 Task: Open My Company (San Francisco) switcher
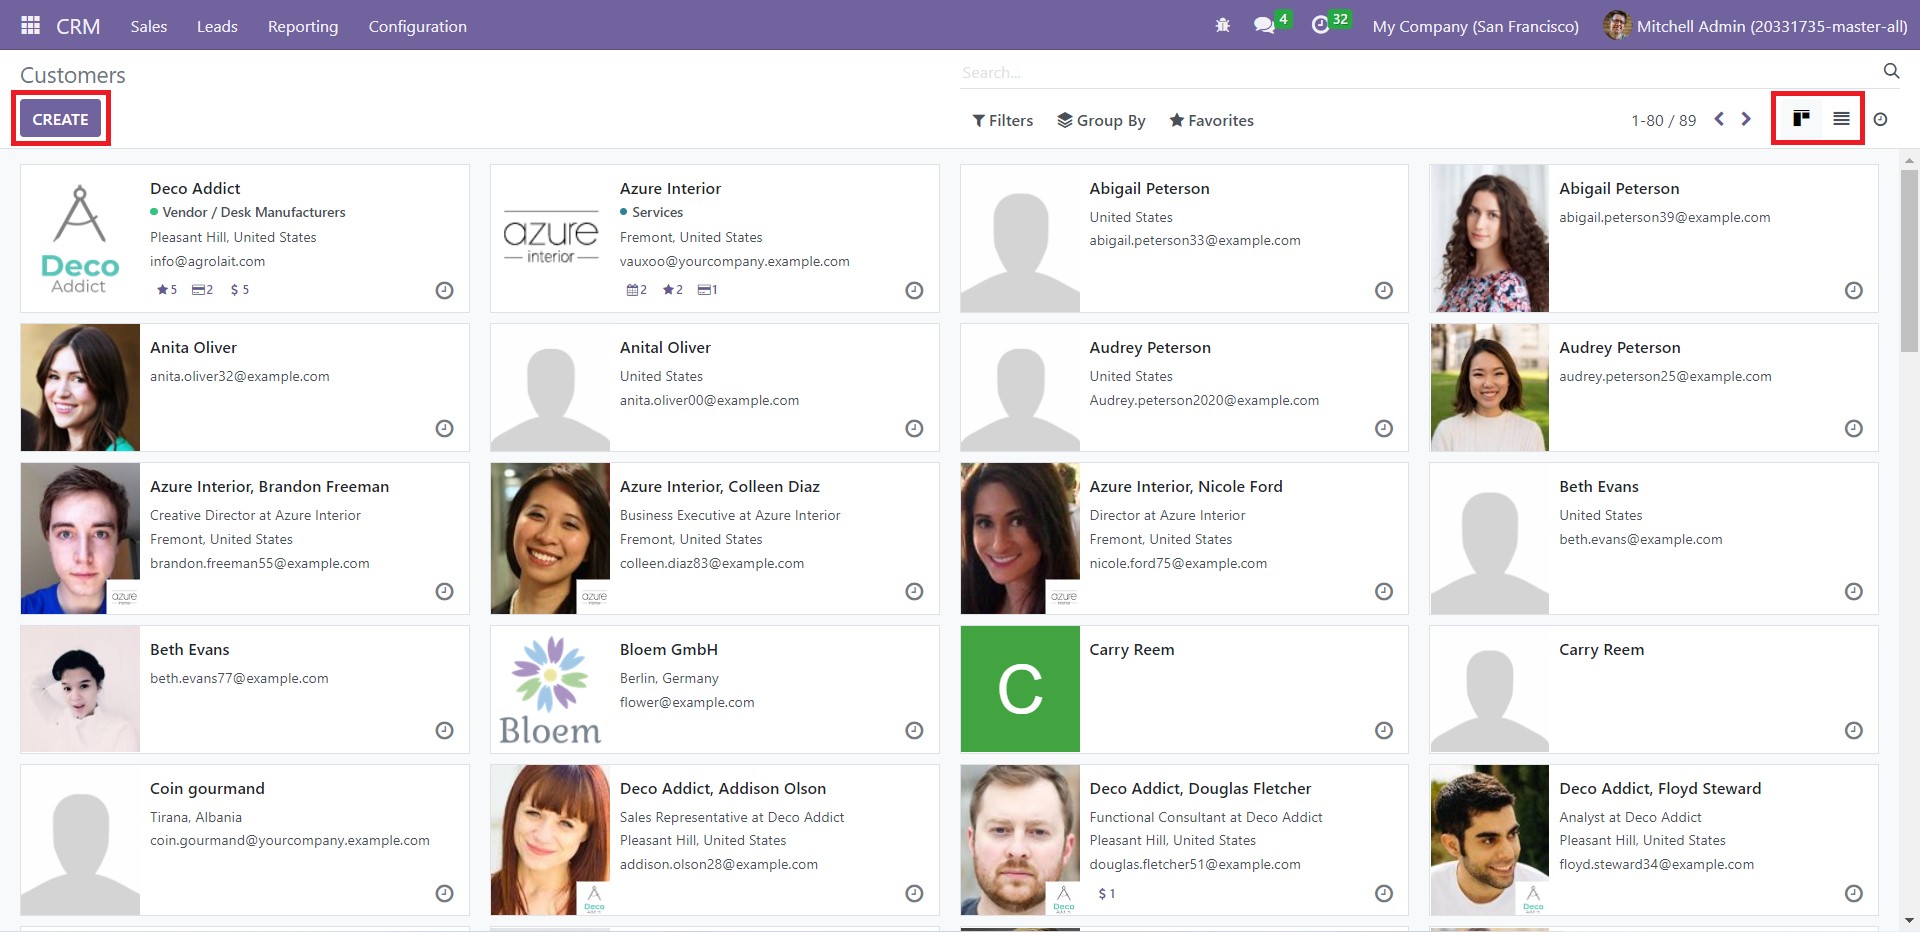(x=1476, y=26)
